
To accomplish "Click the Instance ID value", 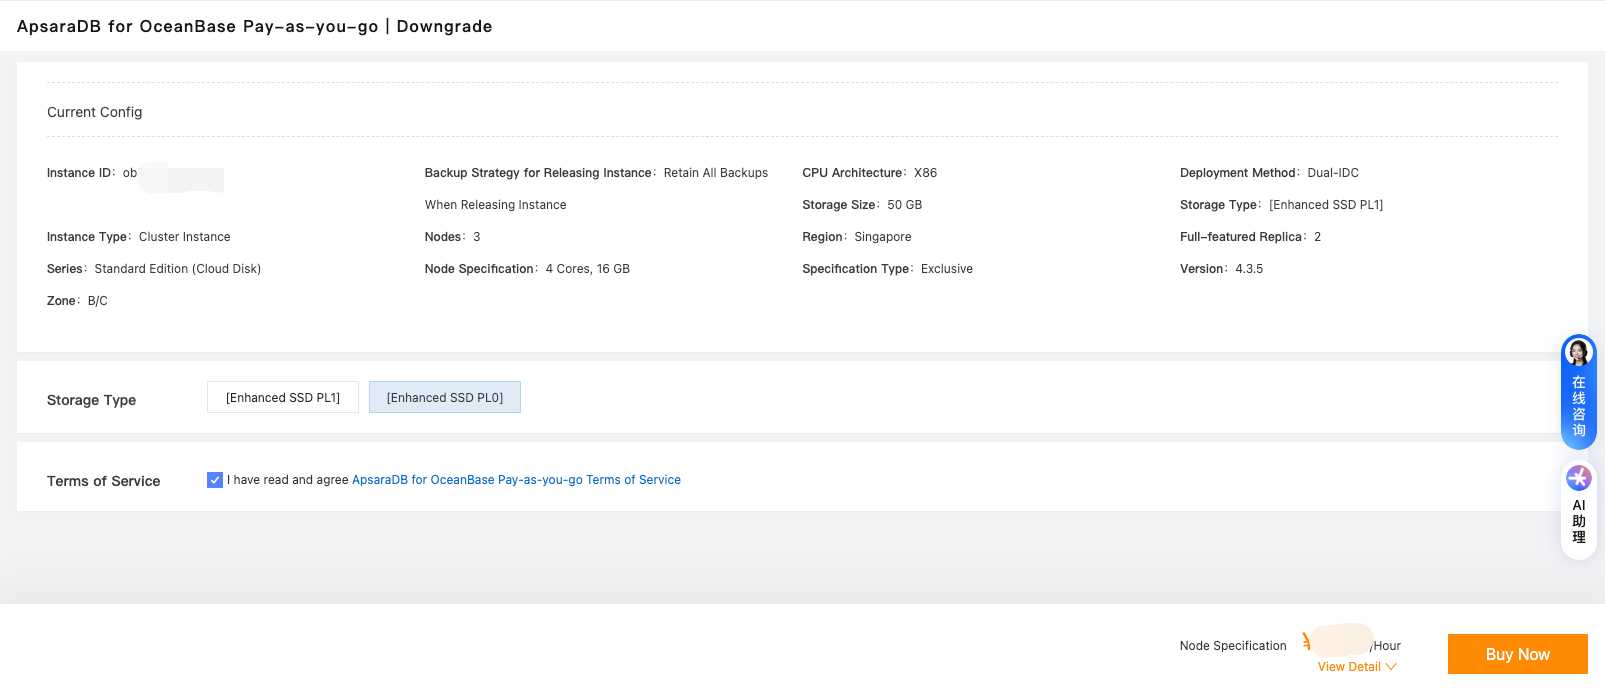I will (173, 173).
